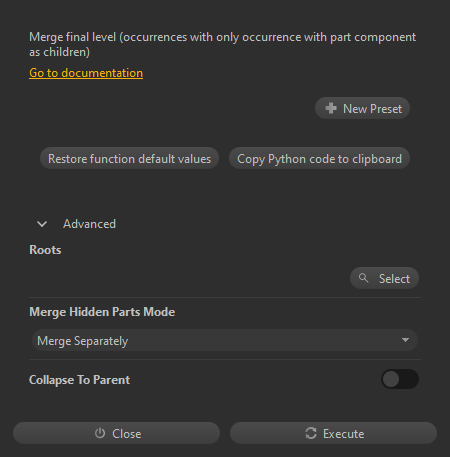The height and width of the screenshot is (457, 450).
Task: Click the plus icon on New Preset
Action: tap(331, 108)
